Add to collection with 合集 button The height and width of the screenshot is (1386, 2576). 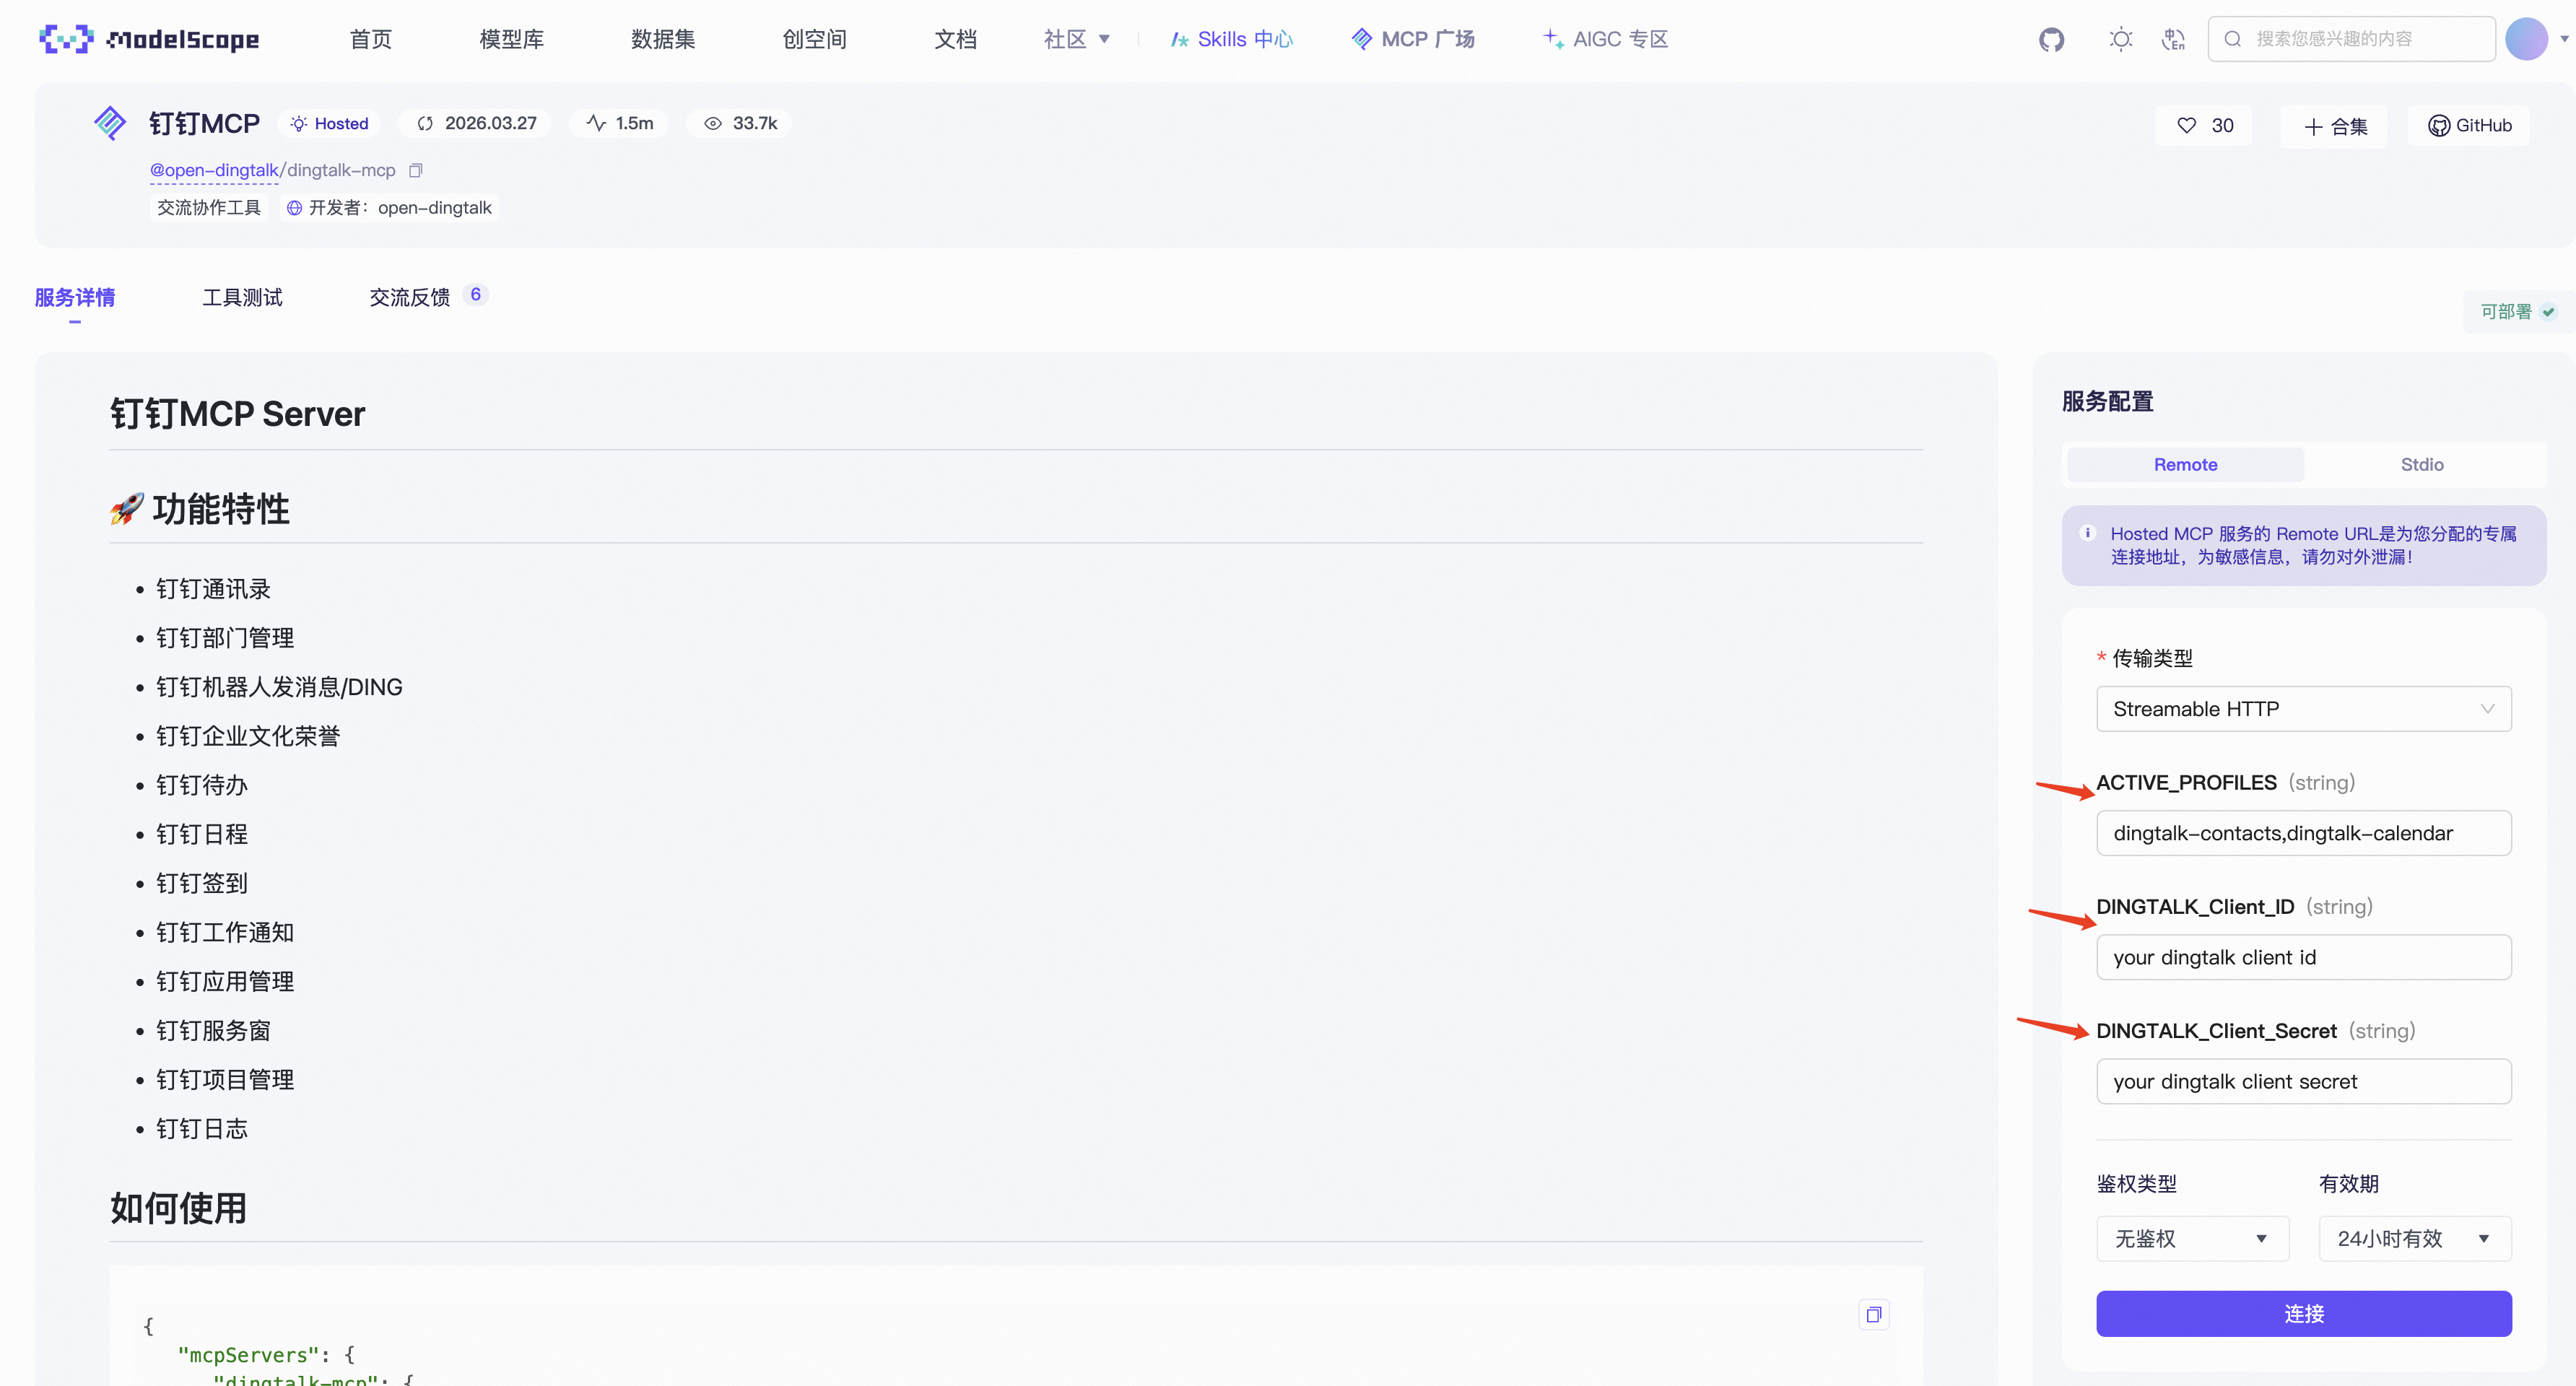[2335, 126]
